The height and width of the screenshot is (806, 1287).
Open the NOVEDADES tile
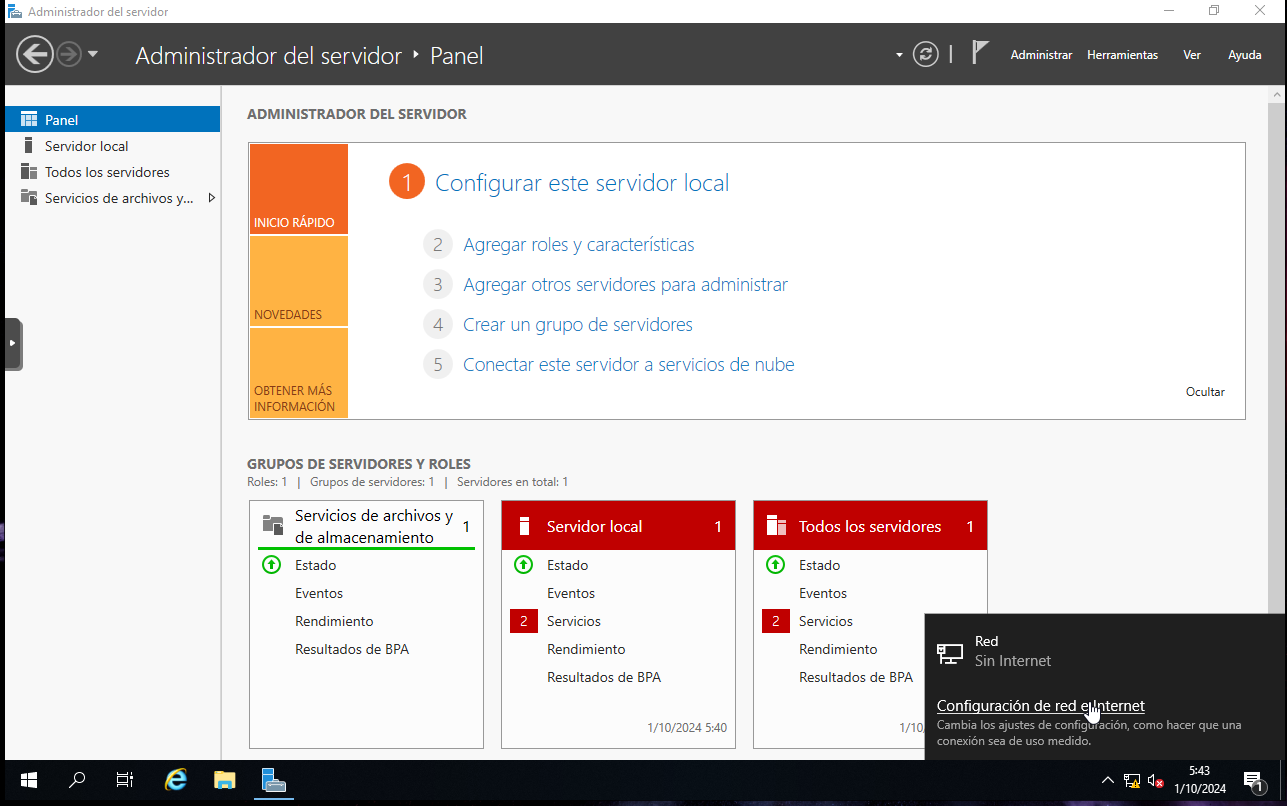coord(299,281)
